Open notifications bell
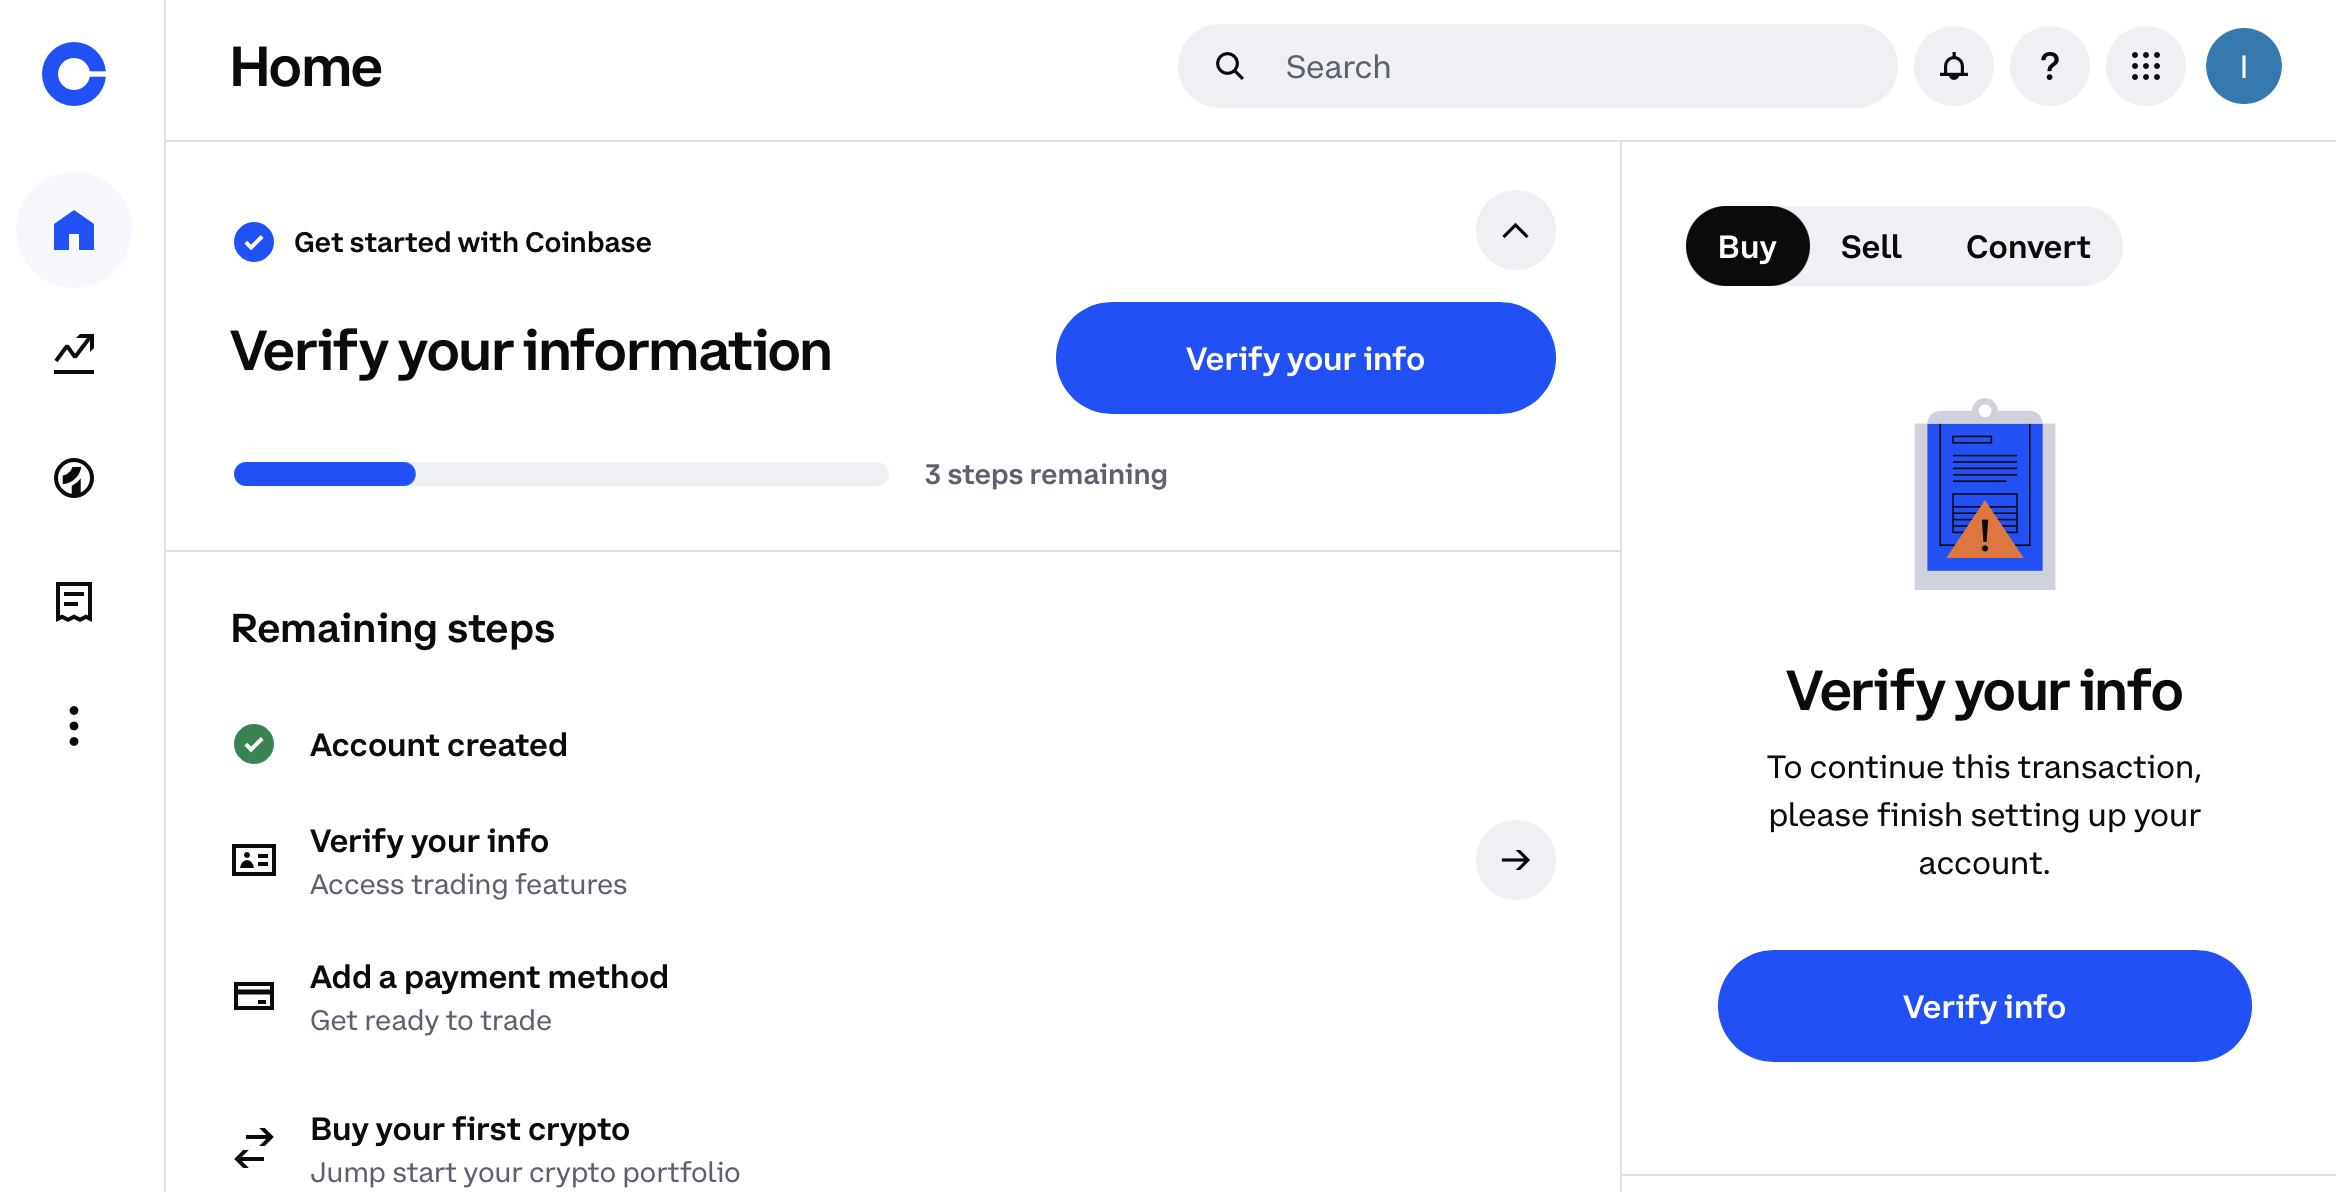Viewport: 2336px width, 1192px height. 1954,66
